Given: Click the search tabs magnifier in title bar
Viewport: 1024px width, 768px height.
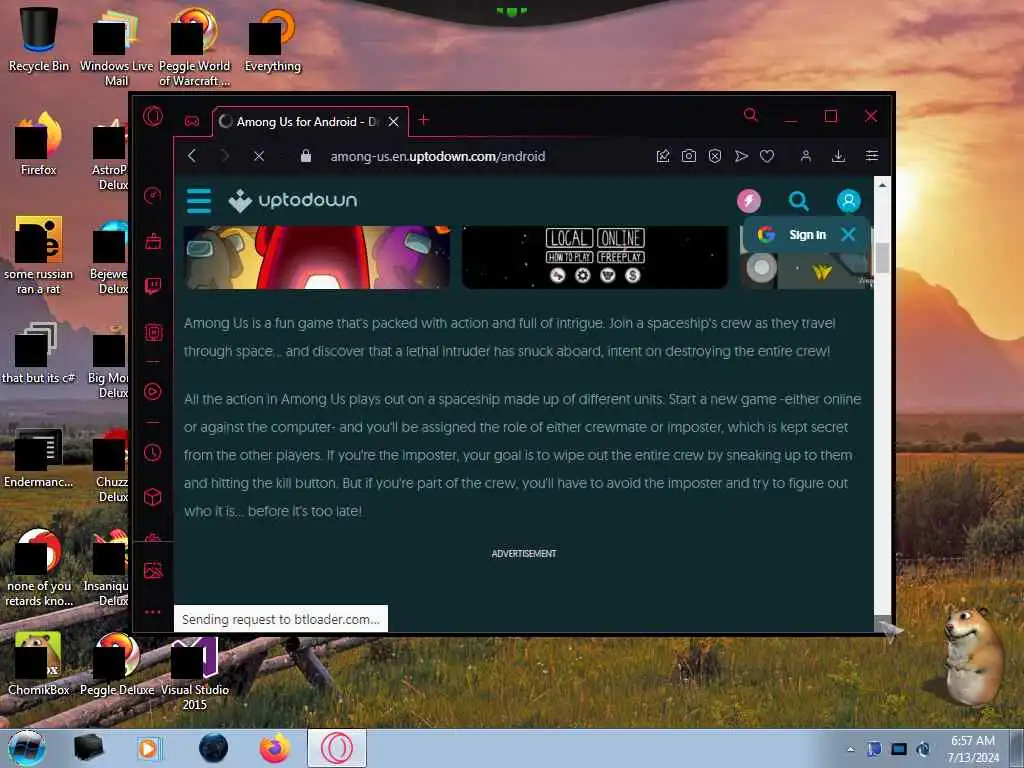Looking at the screenshot, I should (x=751, y=116).
